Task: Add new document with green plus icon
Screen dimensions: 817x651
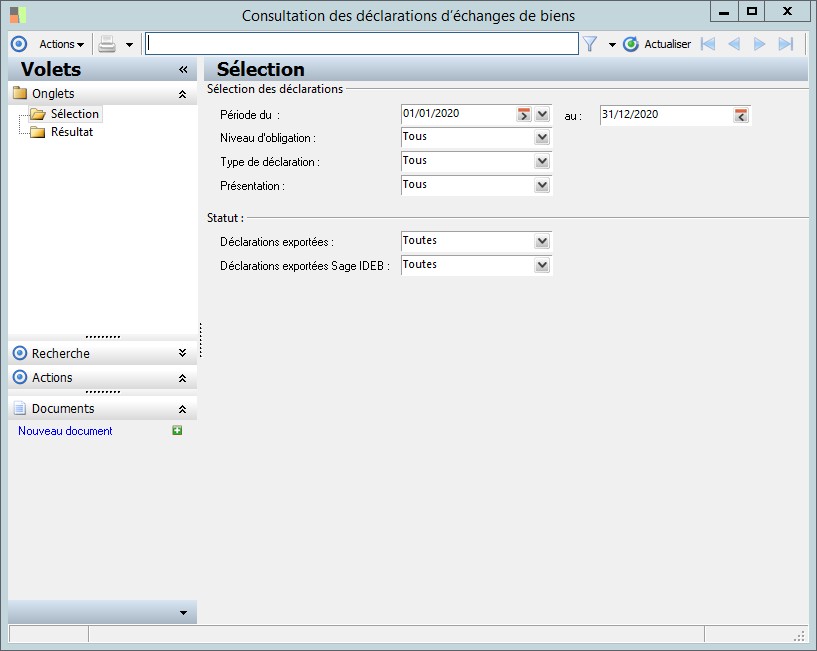Action: click(177, 431)
